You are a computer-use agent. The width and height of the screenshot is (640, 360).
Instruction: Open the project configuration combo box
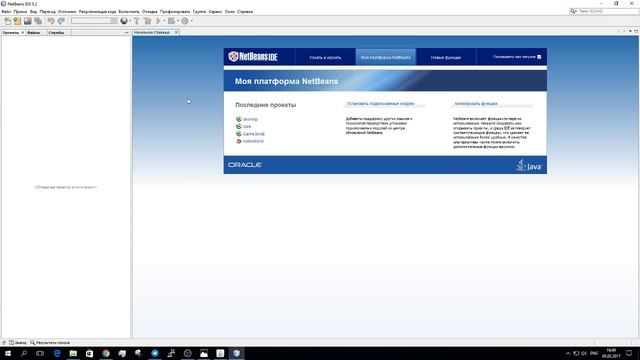[94, 21]
